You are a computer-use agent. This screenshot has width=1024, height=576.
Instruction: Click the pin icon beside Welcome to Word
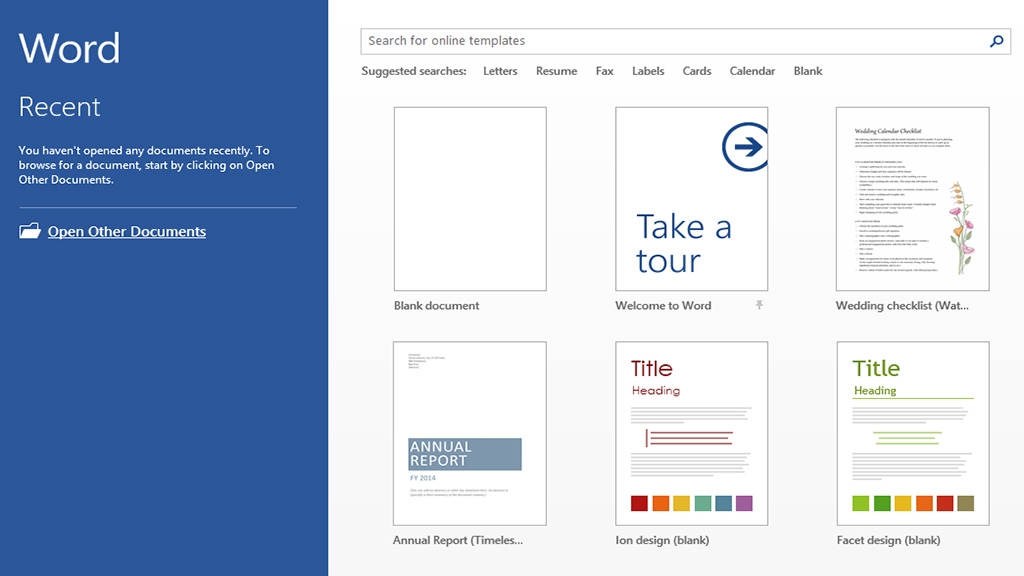(x=759, y=305)
